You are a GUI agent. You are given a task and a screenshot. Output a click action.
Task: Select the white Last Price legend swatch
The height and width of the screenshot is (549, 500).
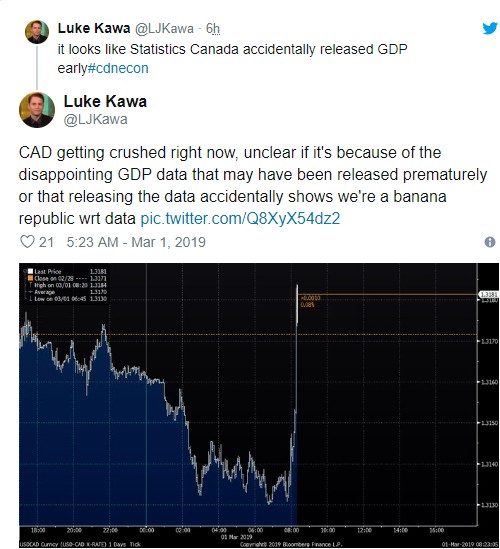[30, 271]
